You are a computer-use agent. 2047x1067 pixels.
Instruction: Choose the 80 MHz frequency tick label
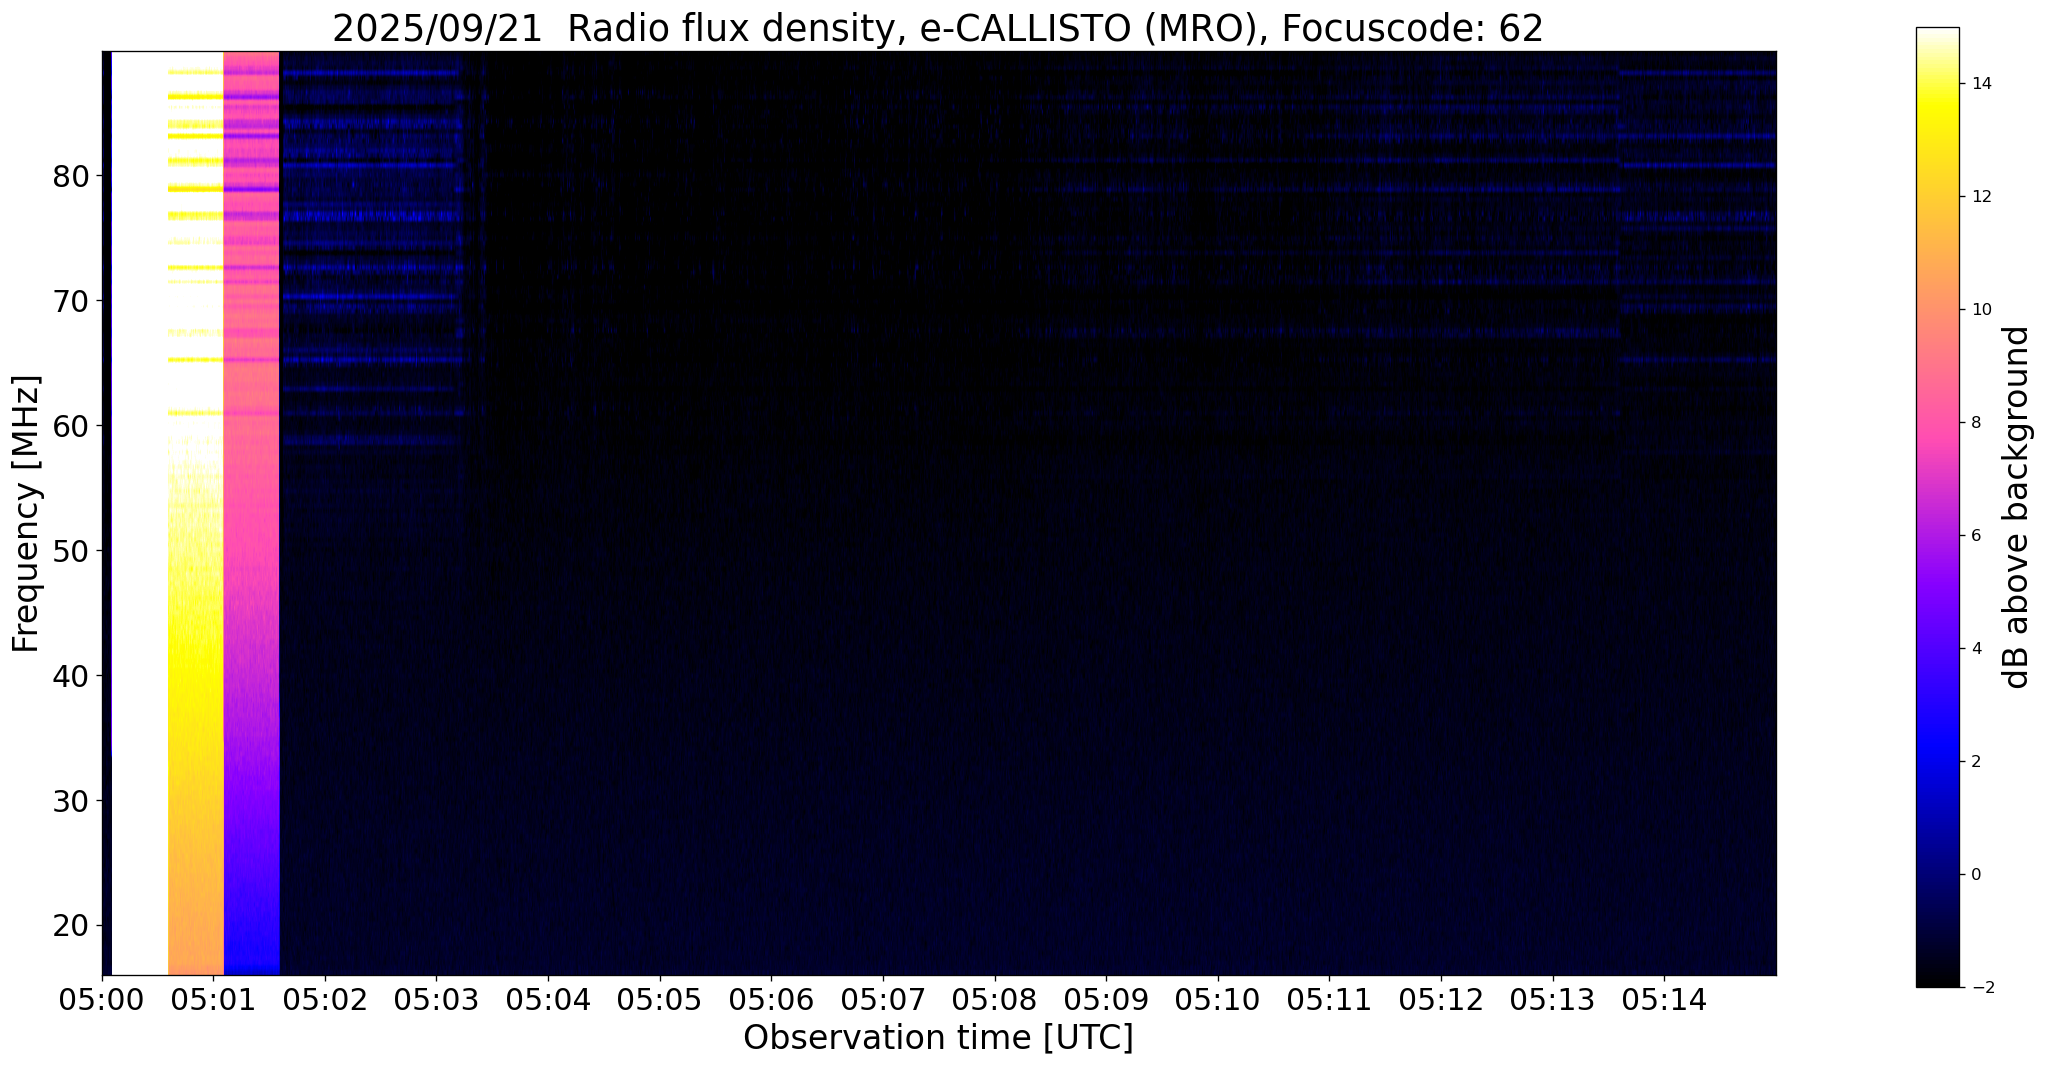point(71,176)
